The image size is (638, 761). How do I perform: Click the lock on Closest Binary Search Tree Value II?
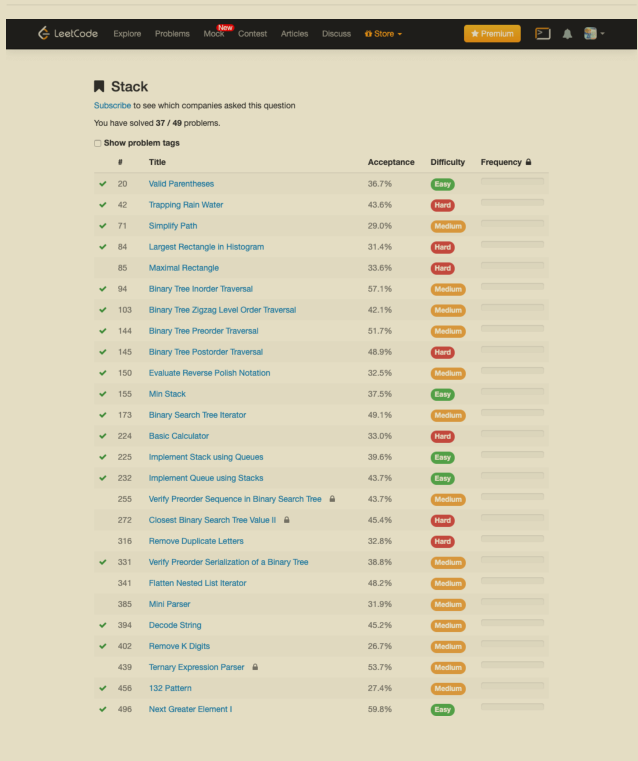286,520
